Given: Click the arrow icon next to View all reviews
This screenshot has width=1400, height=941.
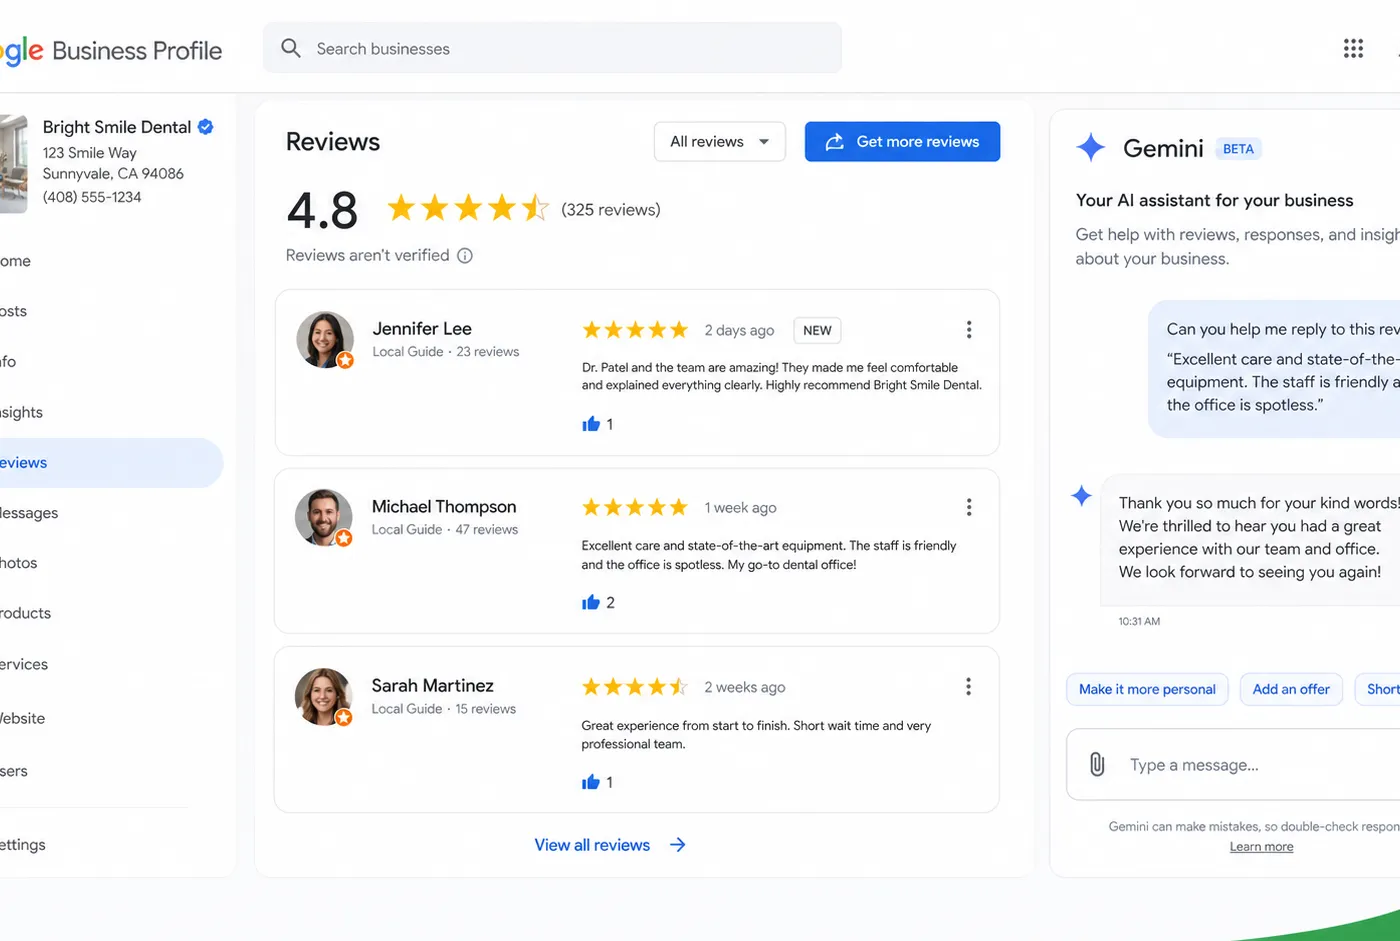Looking at the screenshot, I should pyautogui.click(x=678, y=845).
